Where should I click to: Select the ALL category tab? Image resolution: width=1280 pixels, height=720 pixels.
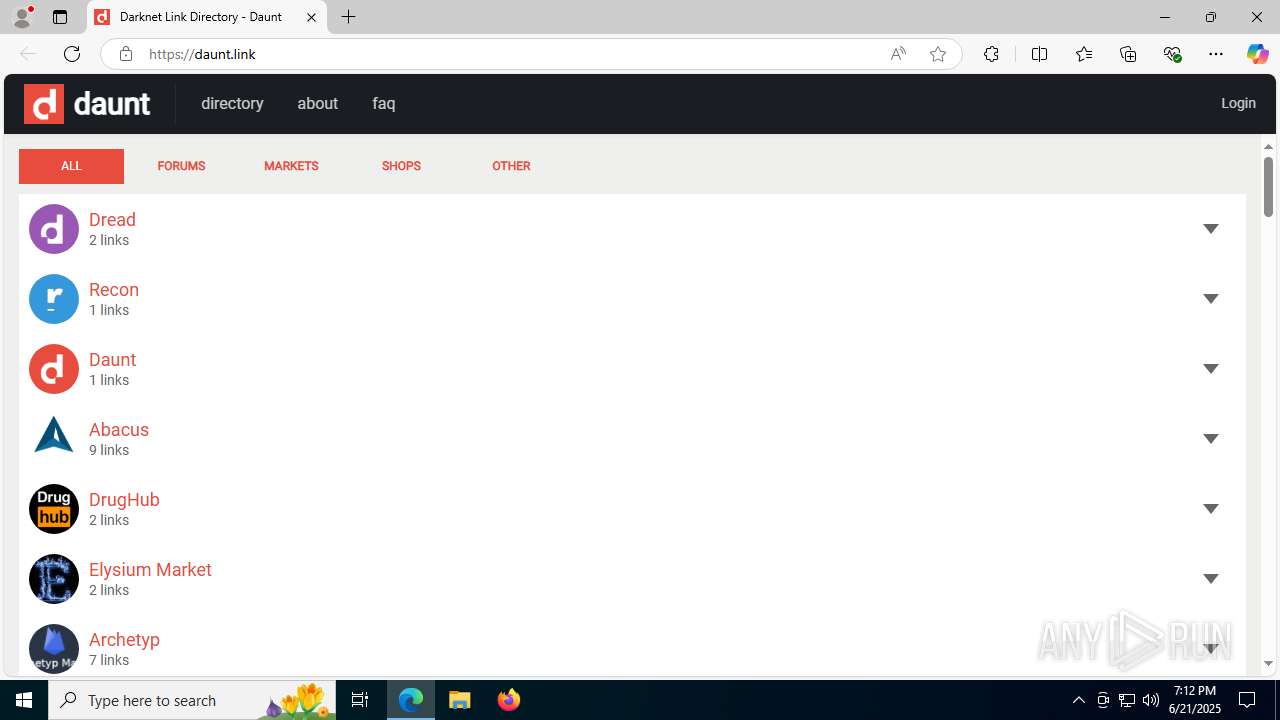(71, 166)
